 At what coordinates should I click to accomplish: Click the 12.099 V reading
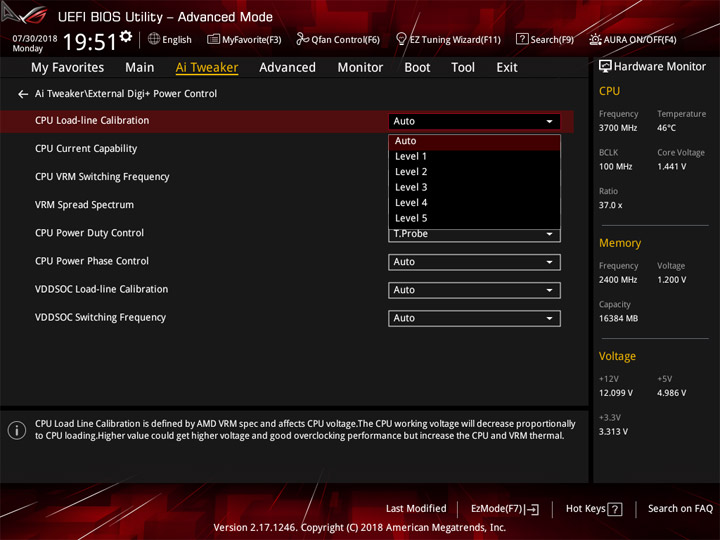616,393
